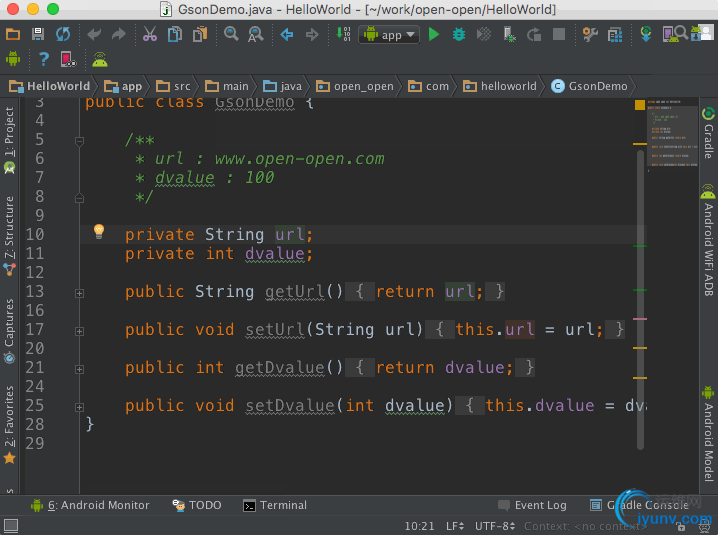Image resolution: width=718 pixels, height=535 pixels.
Task: Run with coverage icon
Action: point(484,34)
